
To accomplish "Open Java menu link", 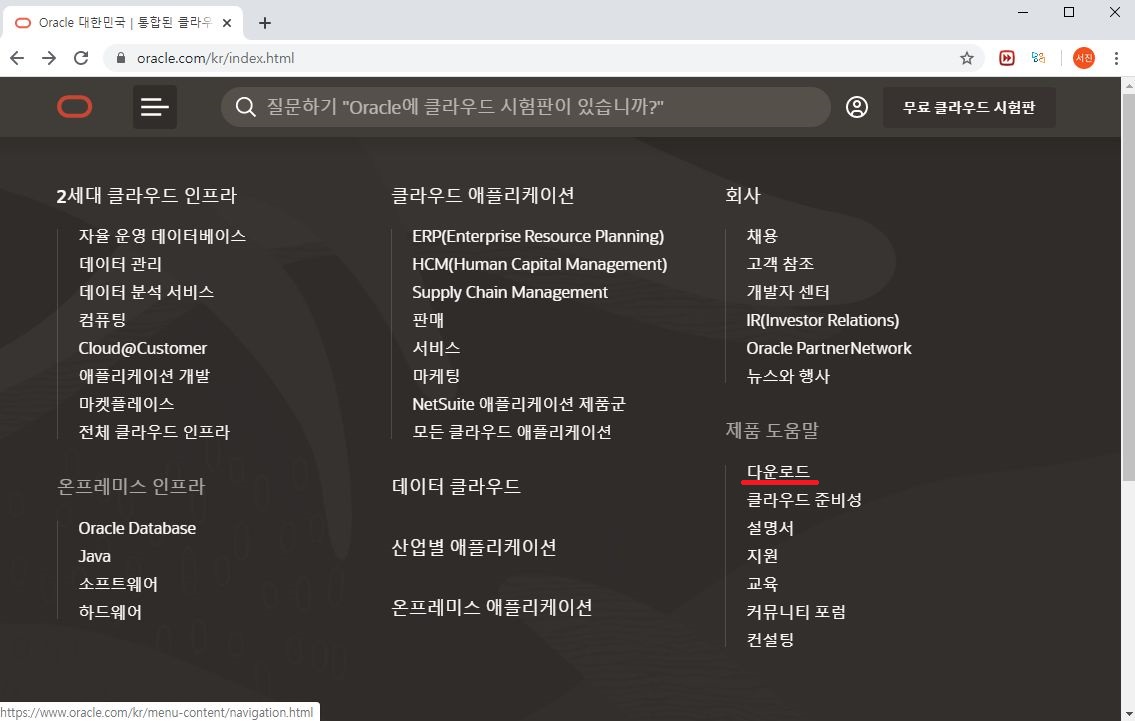I will (x=94, y=556).
